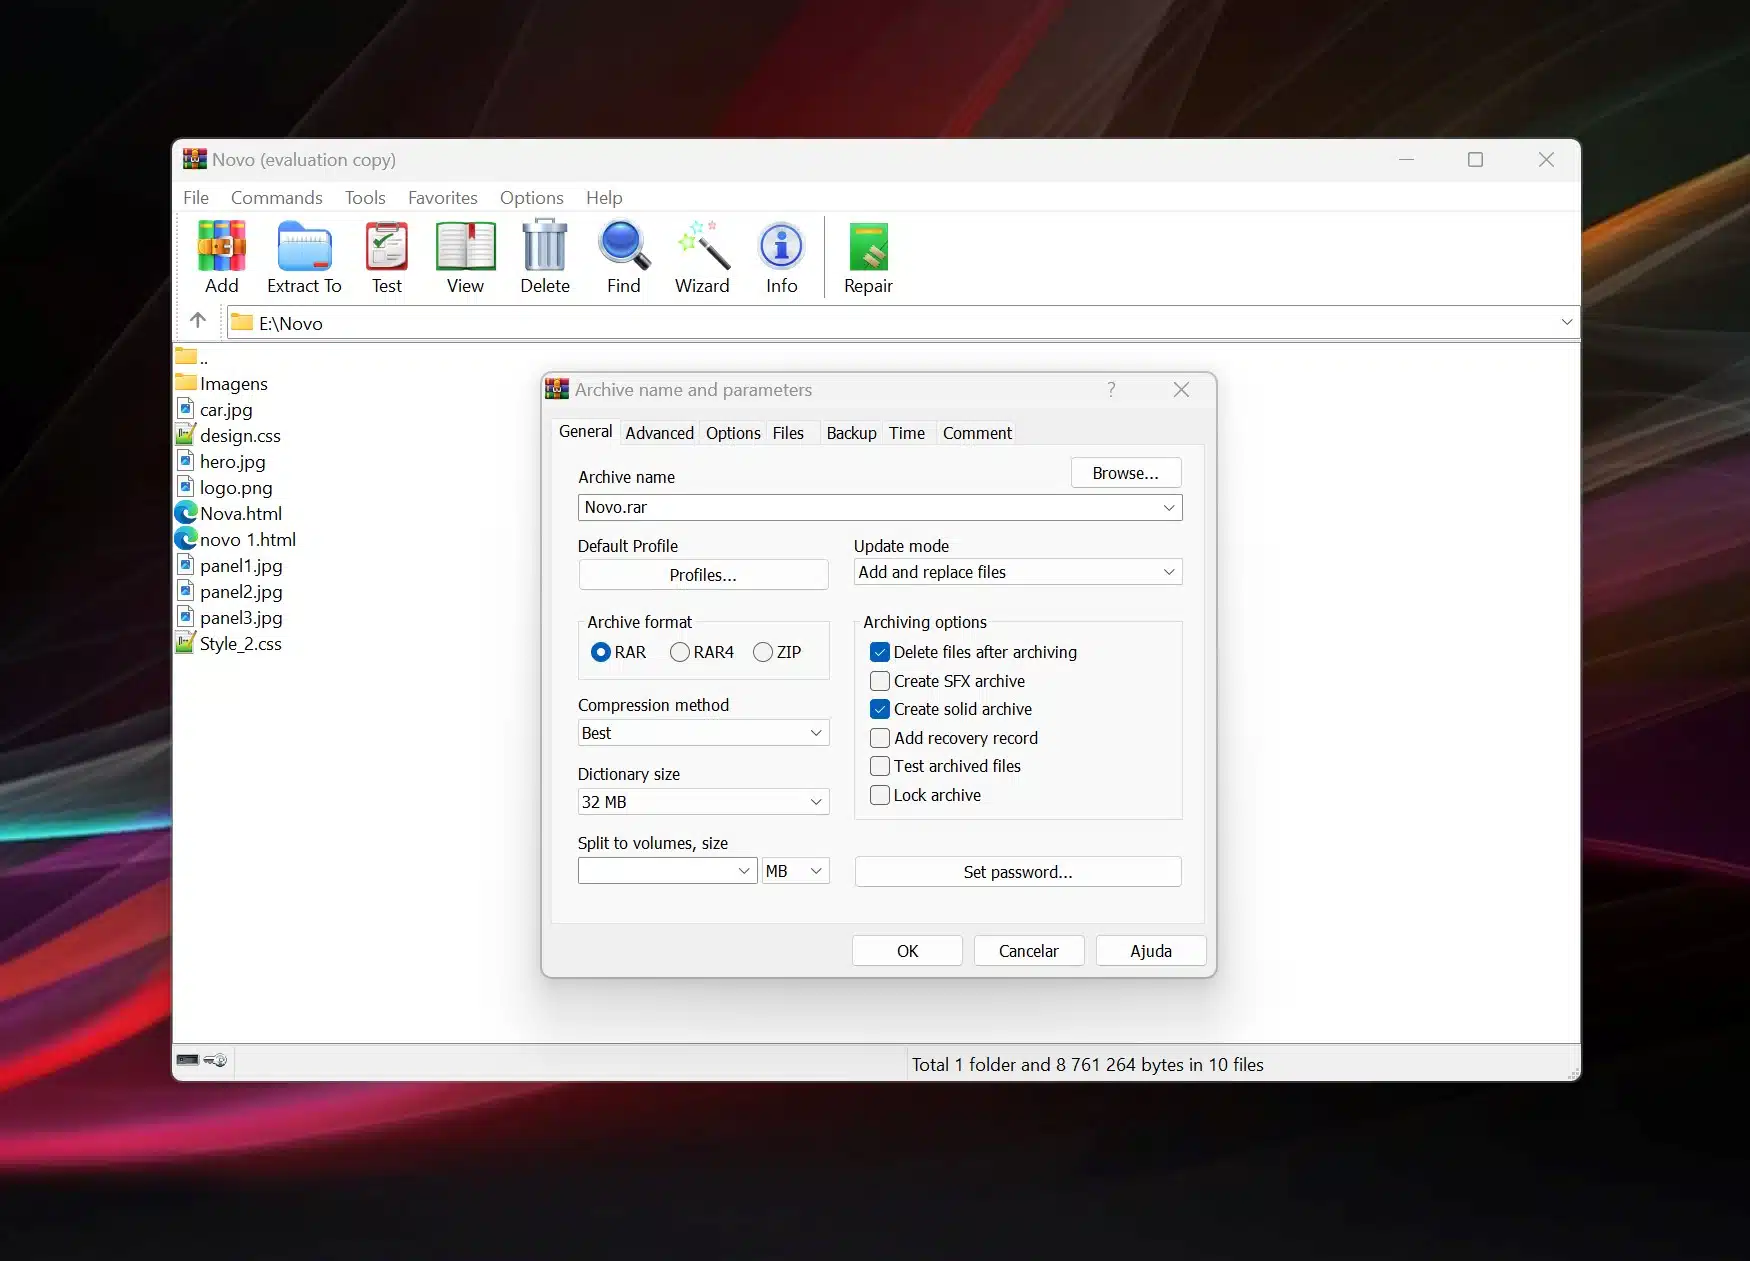Confirm with the OK button
Screen dimensions: 1750x1261
click(x=907, y=951)
